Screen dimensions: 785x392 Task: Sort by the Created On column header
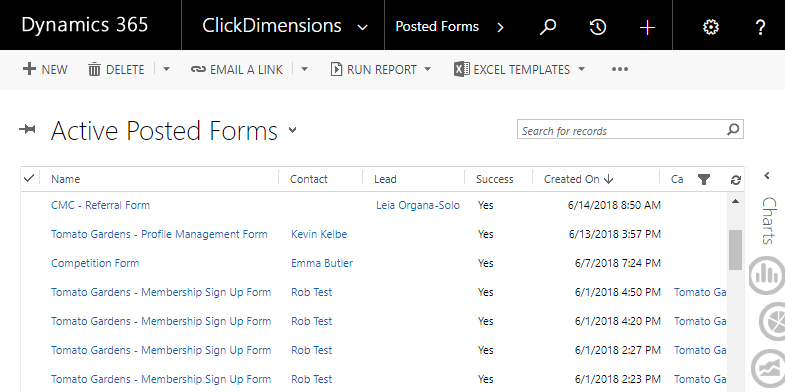click(x=579, y=179)
